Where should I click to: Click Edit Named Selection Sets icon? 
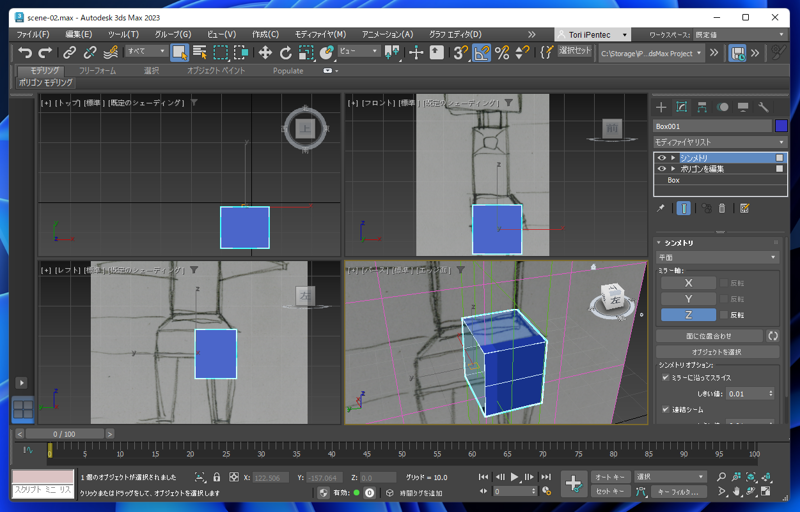(x=546, y=52)
